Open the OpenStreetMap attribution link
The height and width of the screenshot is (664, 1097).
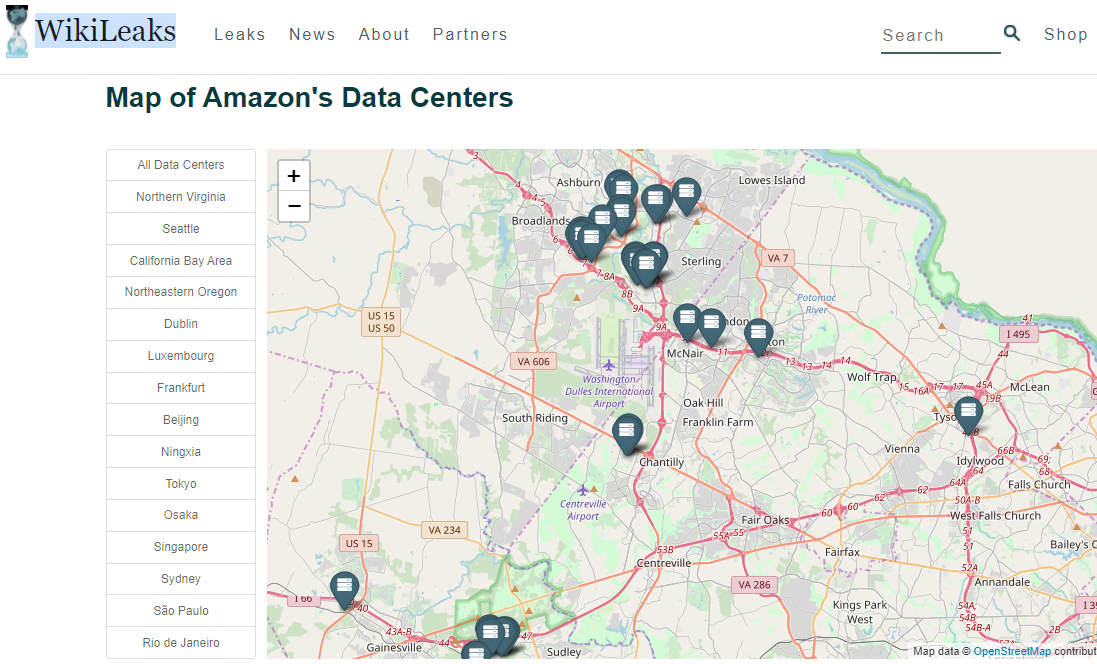(1012, 651)
